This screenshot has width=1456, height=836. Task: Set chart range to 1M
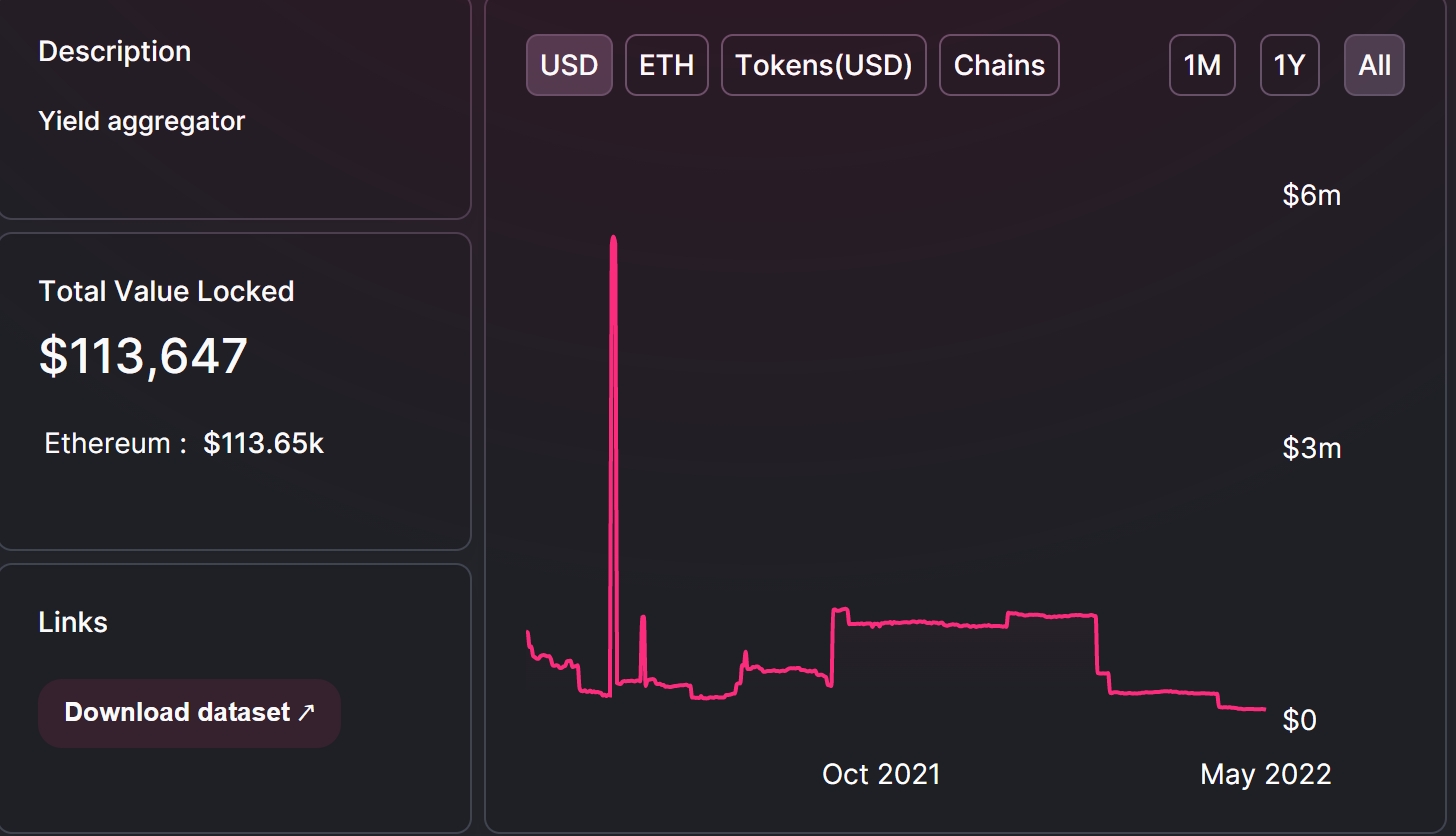click(x=1202, y=65)
